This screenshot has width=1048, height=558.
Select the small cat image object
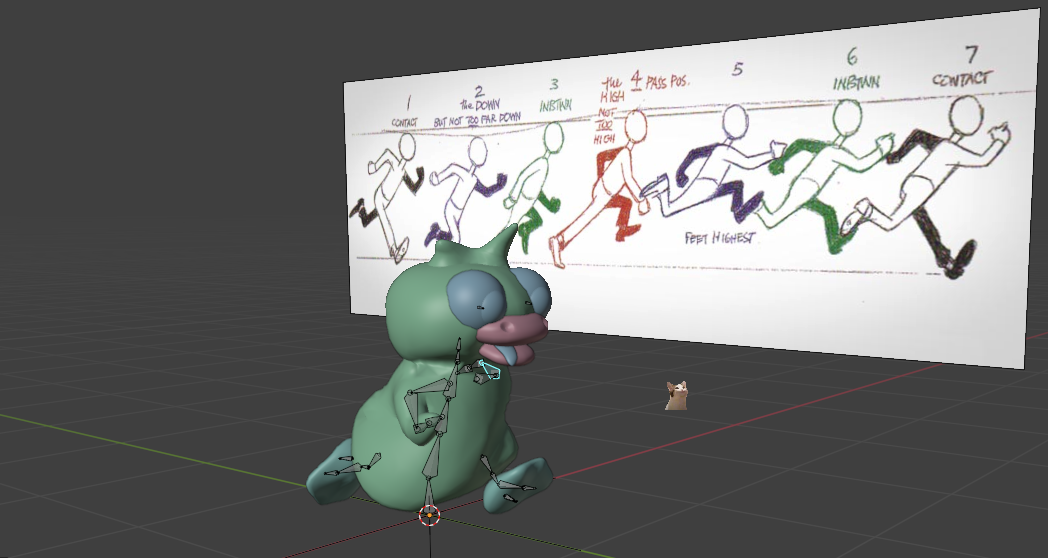click(677, 395)
